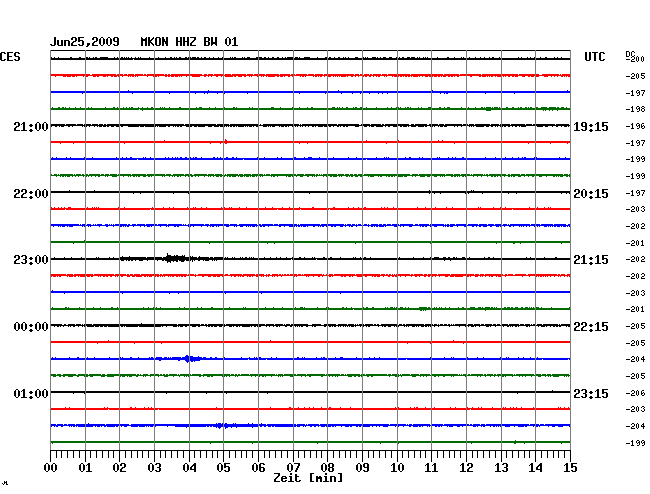The height and width of the screenshot is (494, 650).
Task: Click the 14 minute axis tick label
Action: [x=535, y=467]
